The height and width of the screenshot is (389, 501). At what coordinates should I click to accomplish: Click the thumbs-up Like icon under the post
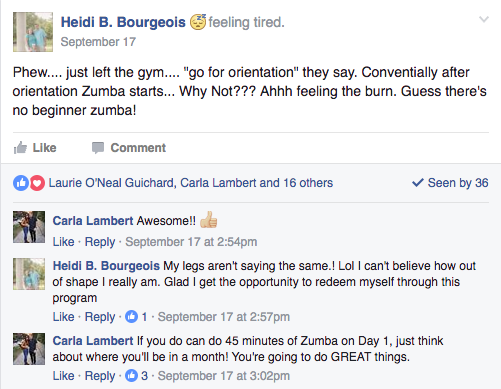(x=20, y=148)
